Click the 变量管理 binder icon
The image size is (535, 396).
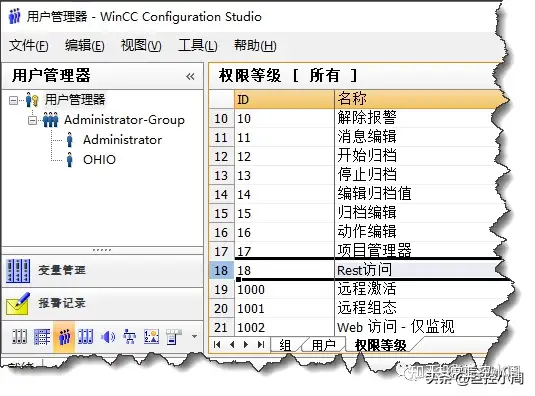click(18, 271)
